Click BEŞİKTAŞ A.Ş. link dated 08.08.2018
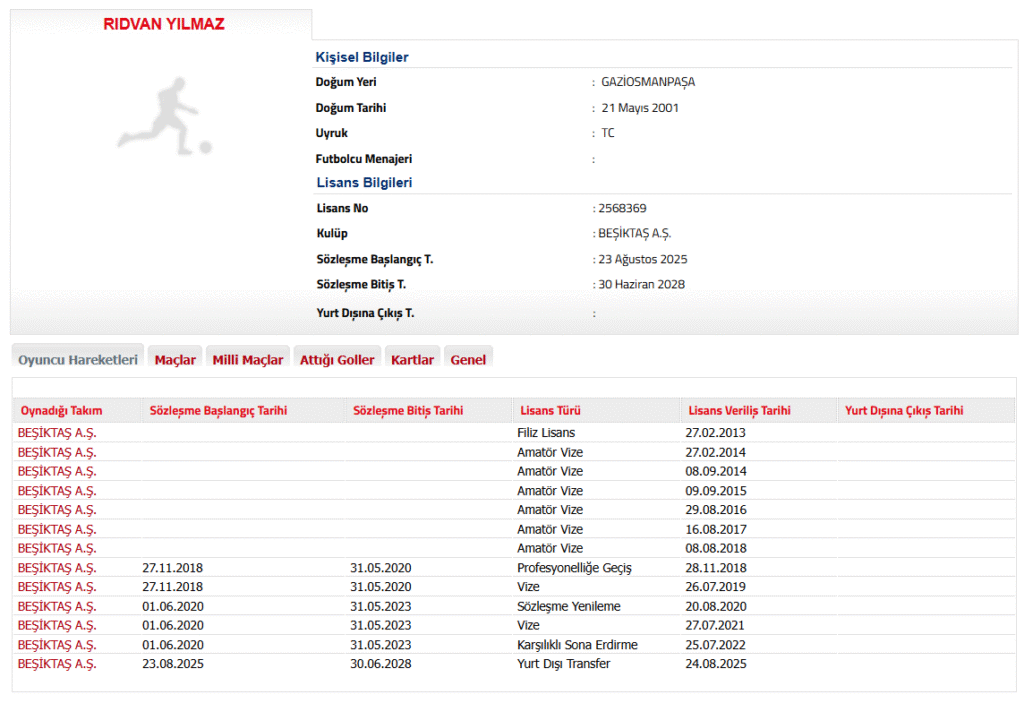 click(57, 549)
